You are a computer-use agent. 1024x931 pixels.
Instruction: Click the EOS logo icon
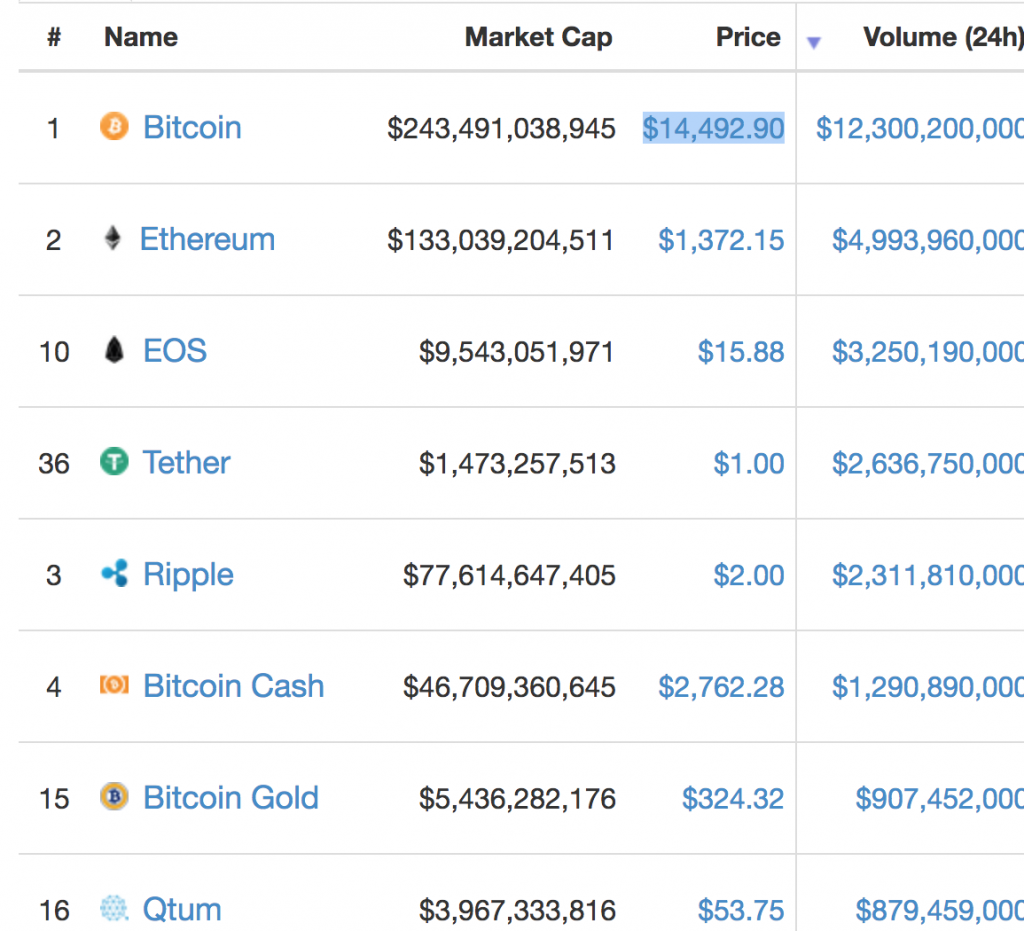click(114, 350)
